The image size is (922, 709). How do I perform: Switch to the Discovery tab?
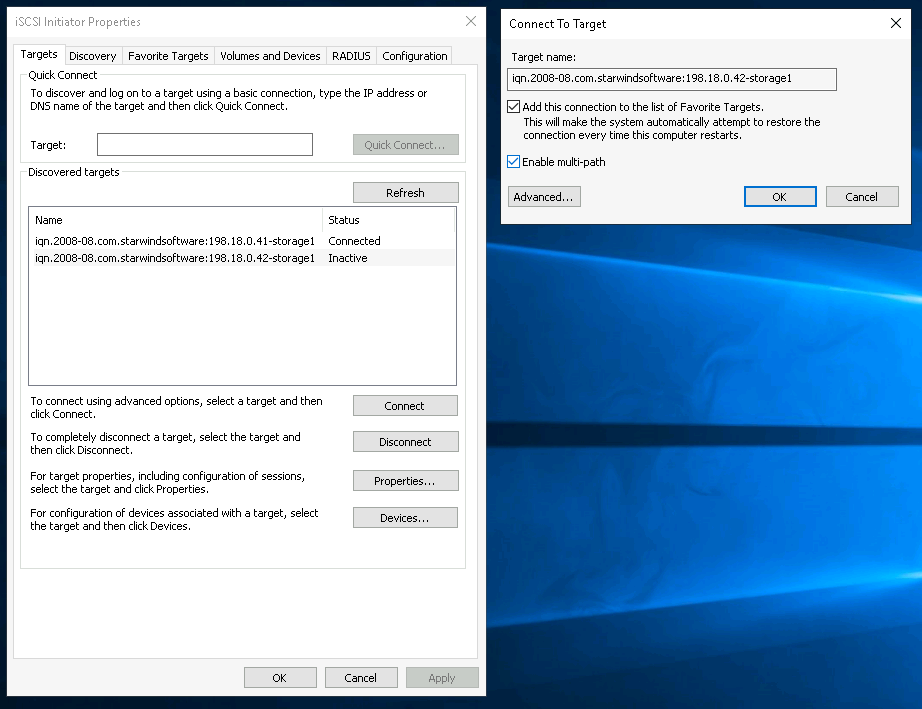click(x=93, y=56)
